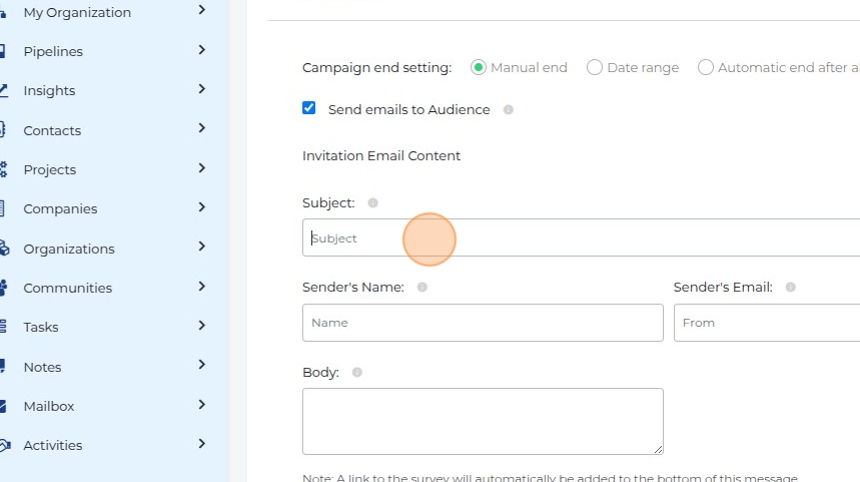Expand the Mailbox submenu chevron

click(x=202, y=405)
